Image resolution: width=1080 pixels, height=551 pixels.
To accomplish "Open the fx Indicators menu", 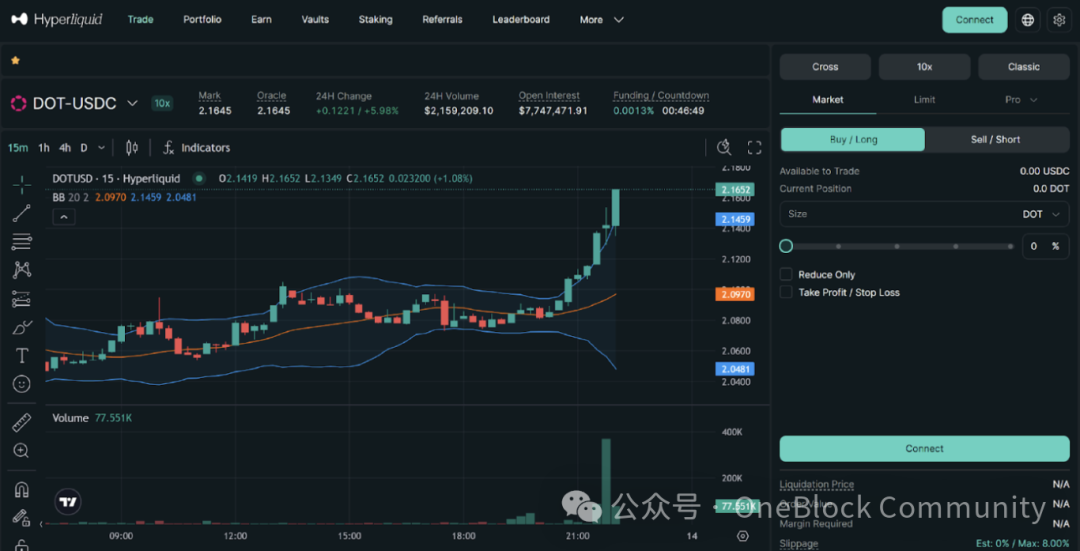I will click(x=196, y=147).
